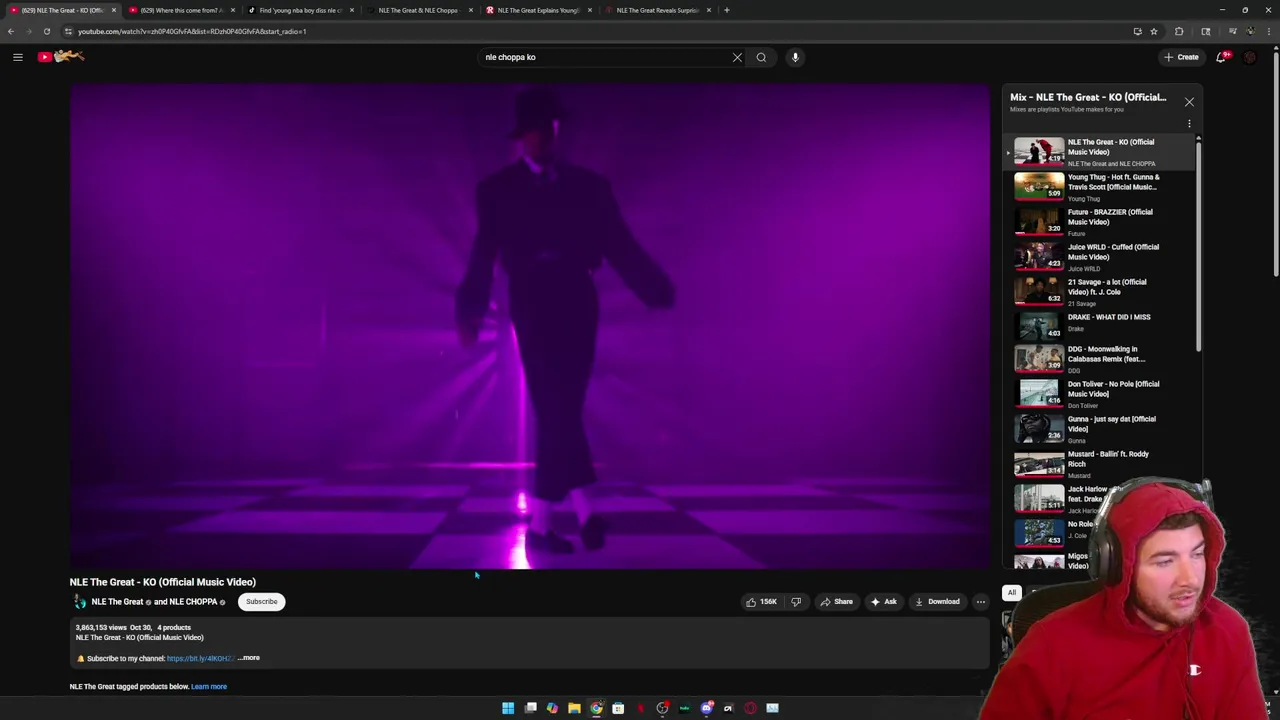Open more actions ellipsis under video
This screenshot has width=1280, height=720.
(x=980, y=602)
